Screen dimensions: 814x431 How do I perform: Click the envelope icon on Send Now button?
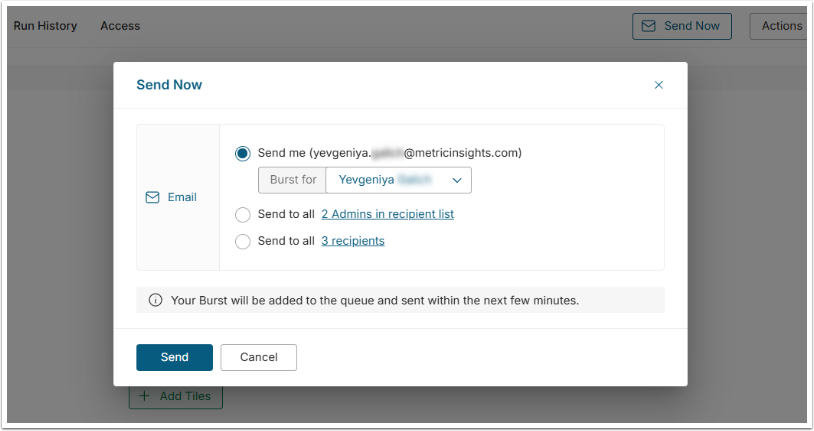(648, 26)
